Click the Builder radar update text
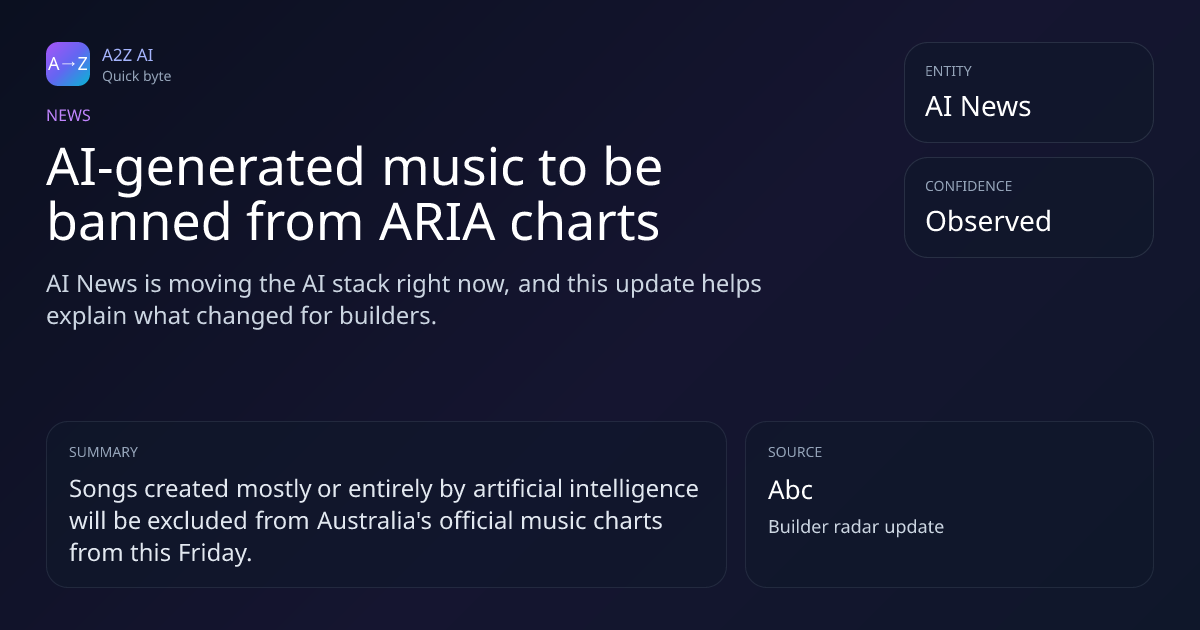 click(x=855, y=527)
